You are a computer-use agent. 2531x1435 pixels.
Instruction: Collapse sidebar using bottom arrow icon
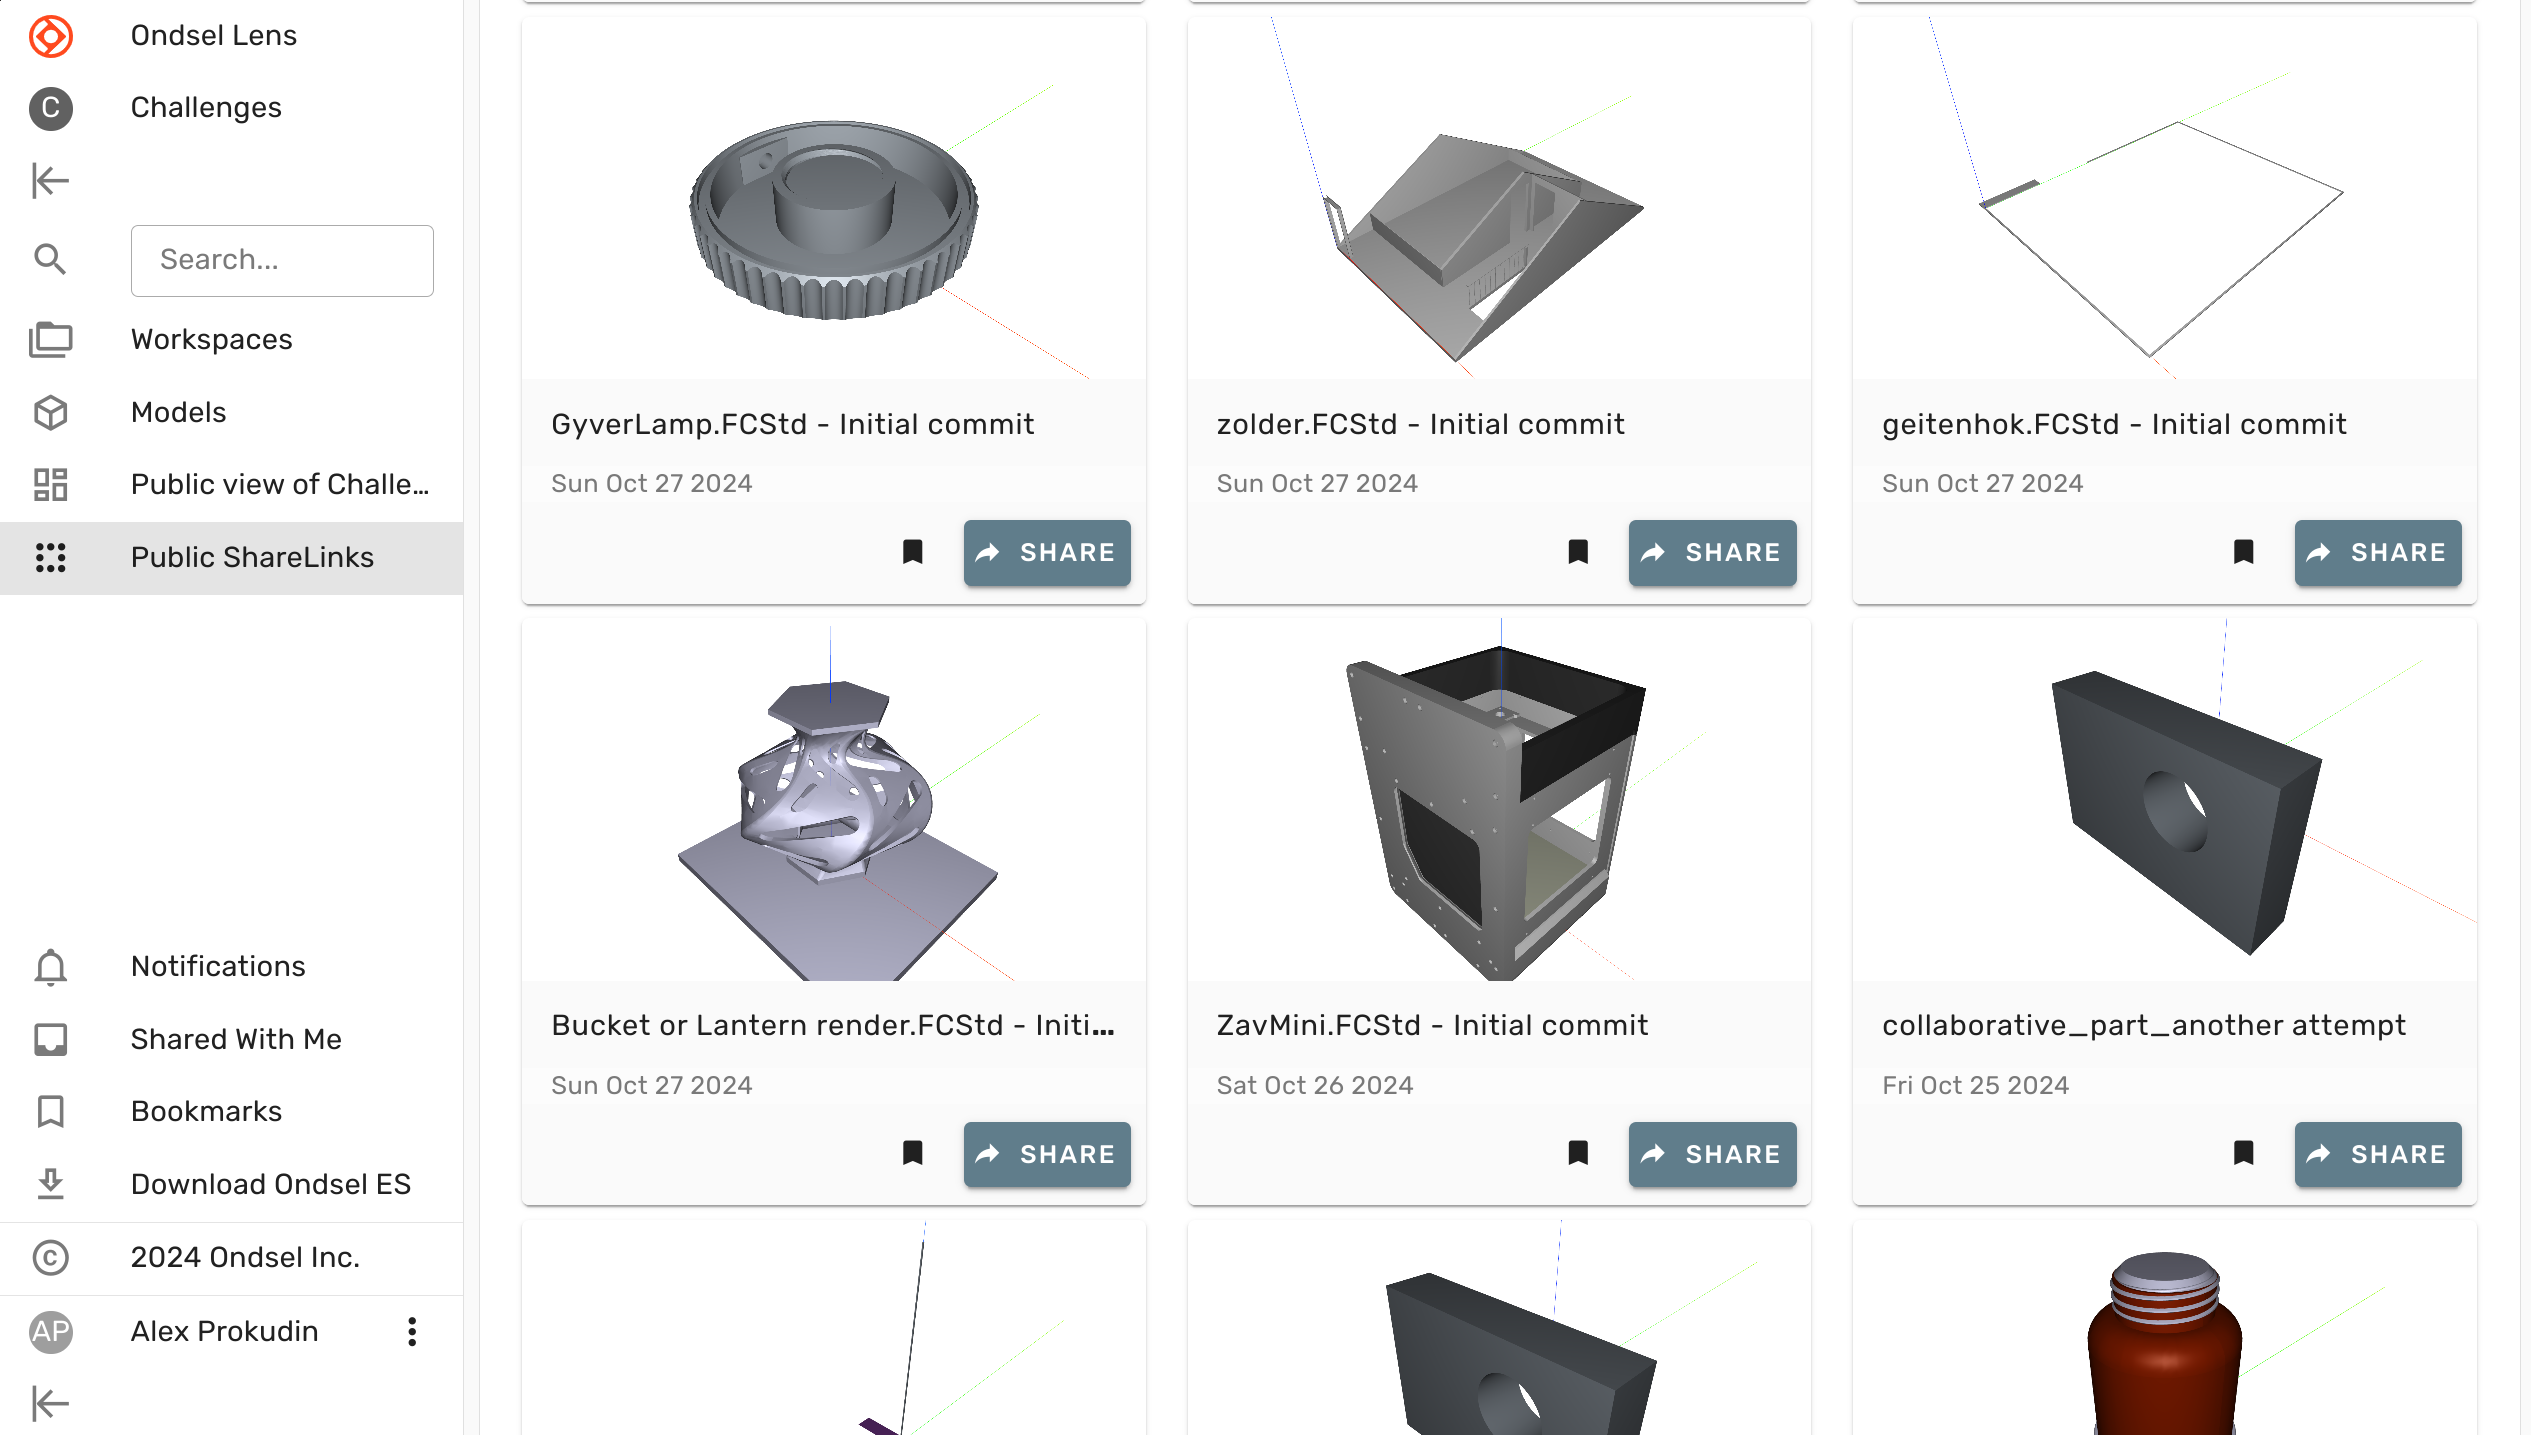[50, 1403]
